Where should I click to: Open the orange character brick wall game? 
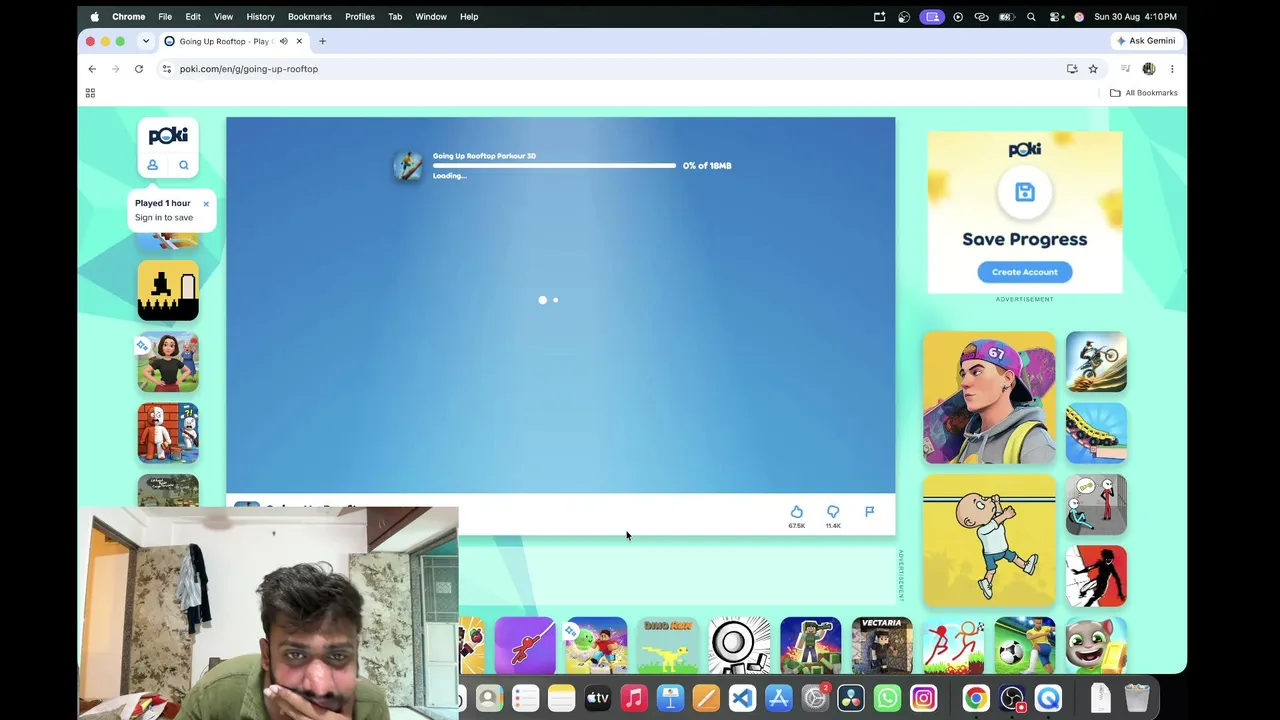(x=168, y=433)
